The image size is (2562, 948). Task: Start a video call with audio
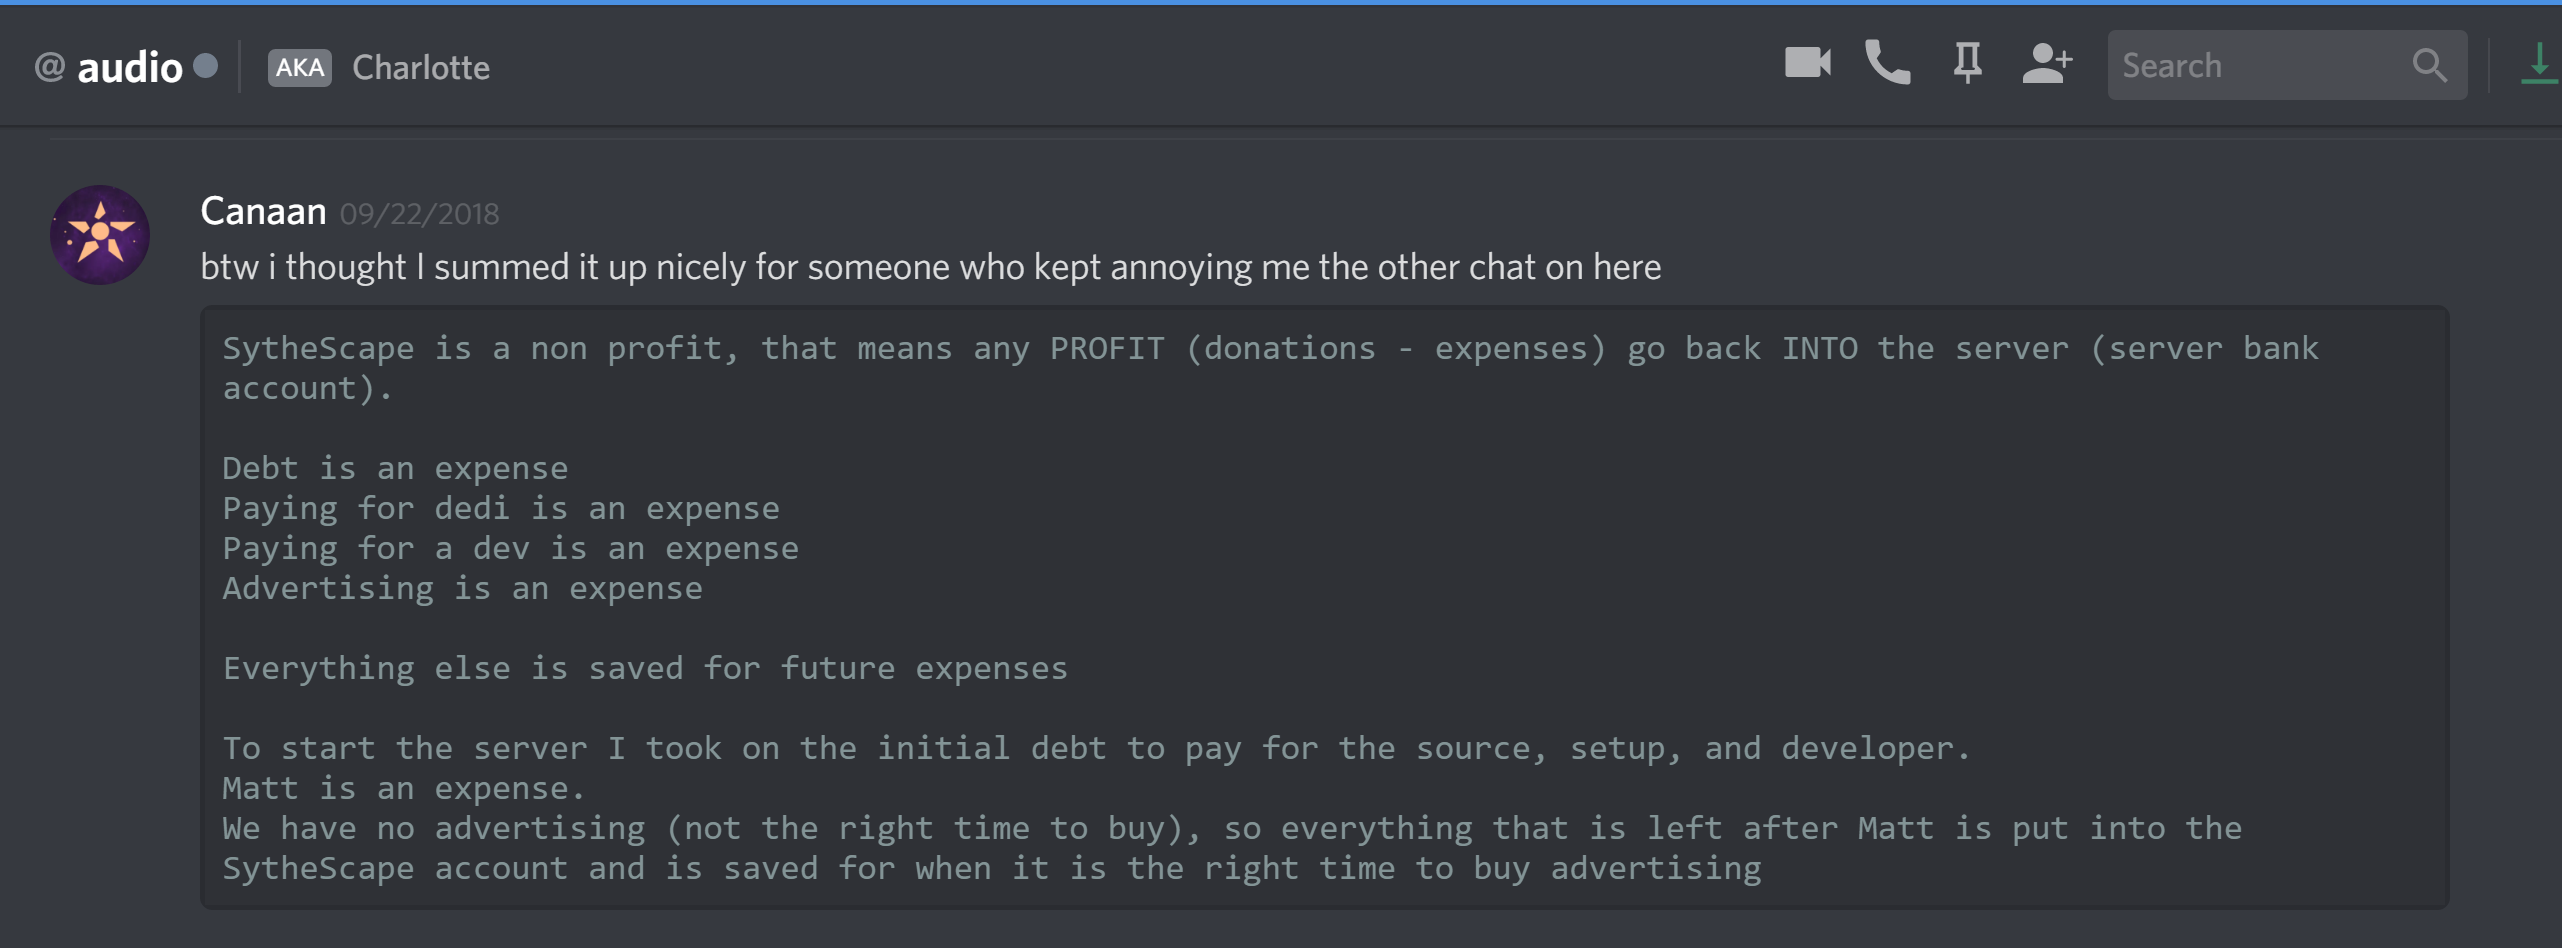point(1807,64)
